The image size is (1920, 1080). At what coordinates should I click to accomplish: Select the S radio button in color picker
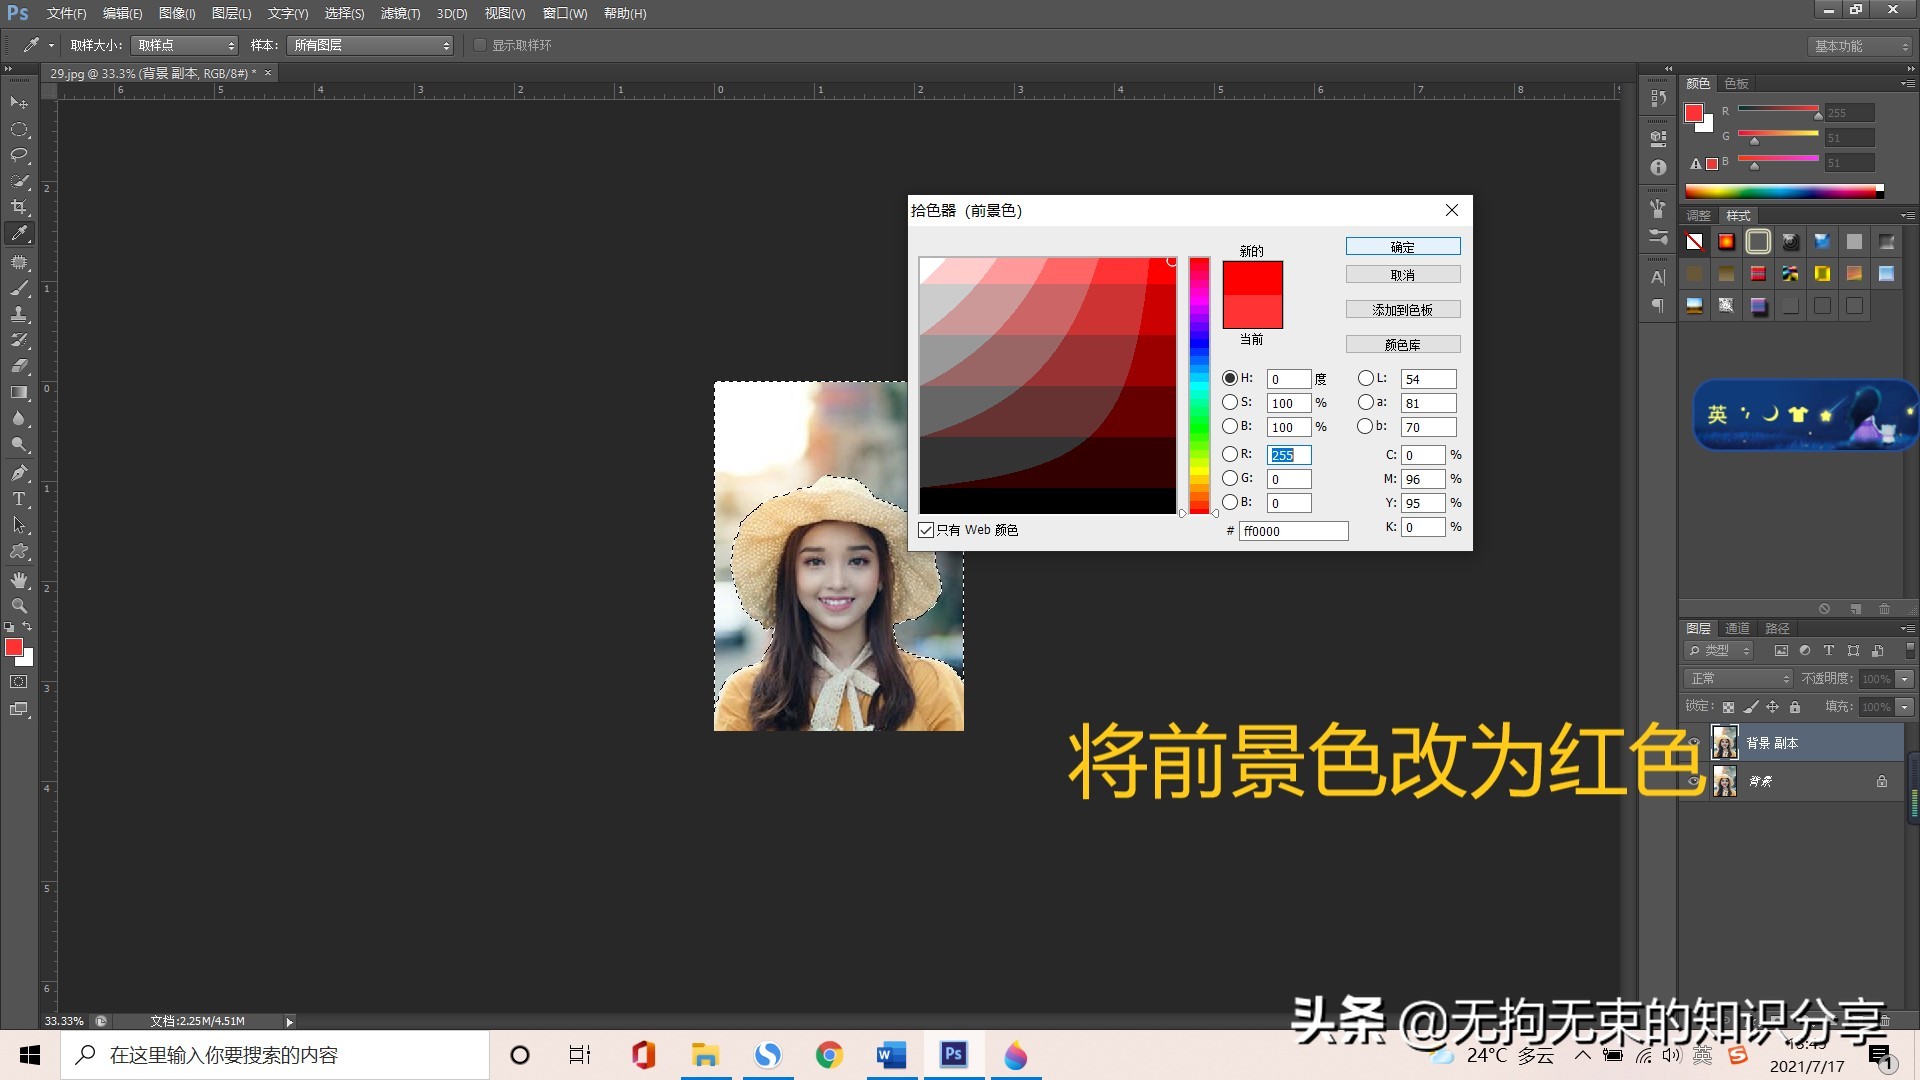tap(1230, 402)
